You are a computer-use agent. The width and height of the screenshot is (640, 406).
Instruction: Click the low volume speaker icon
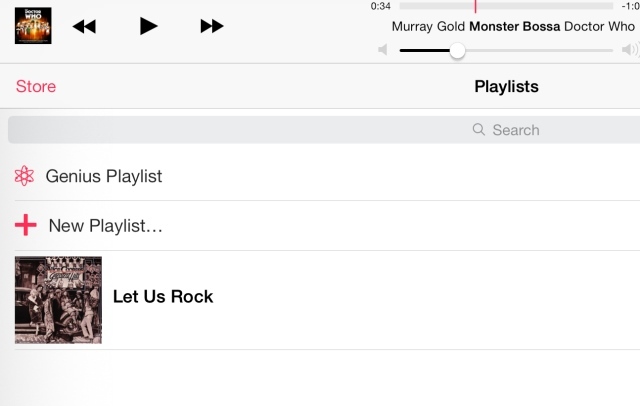click(383, 50)
